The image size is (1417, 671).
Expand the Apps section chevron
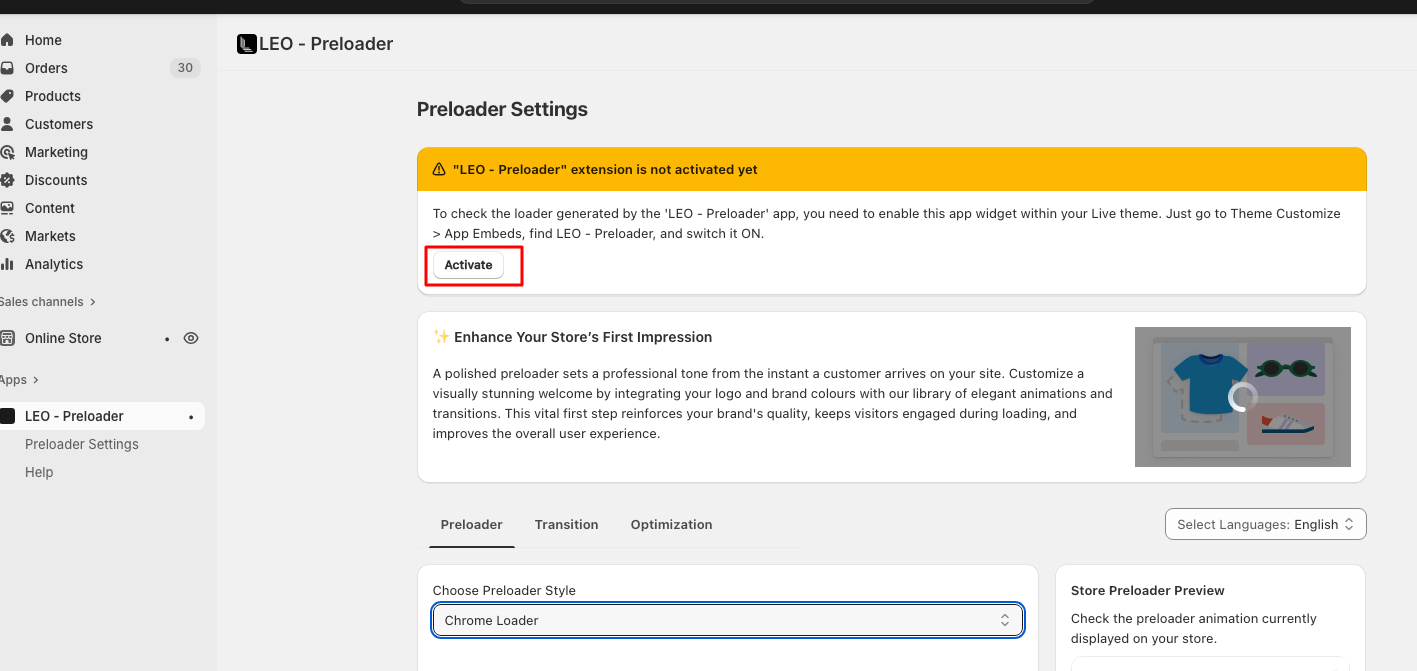(36, 380)
